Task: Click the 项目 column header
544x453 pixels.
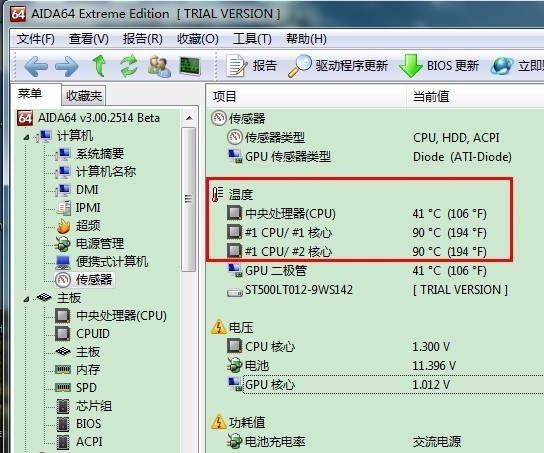Action: click(307, 96)
